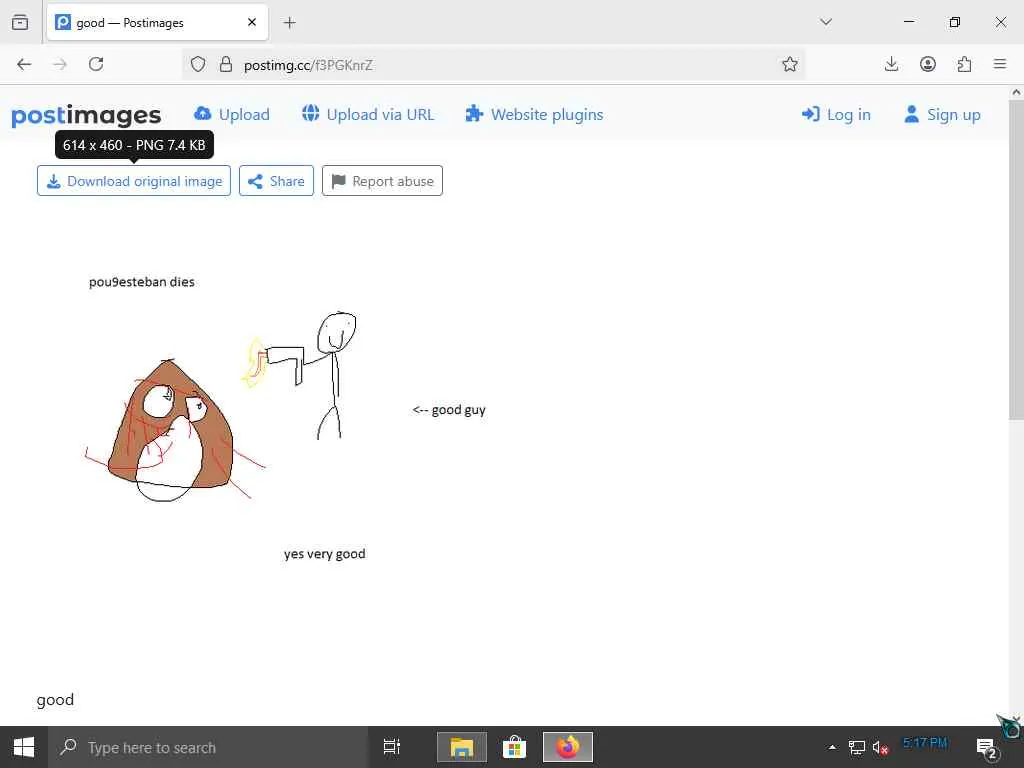Download original image button

tap(134, 181)
